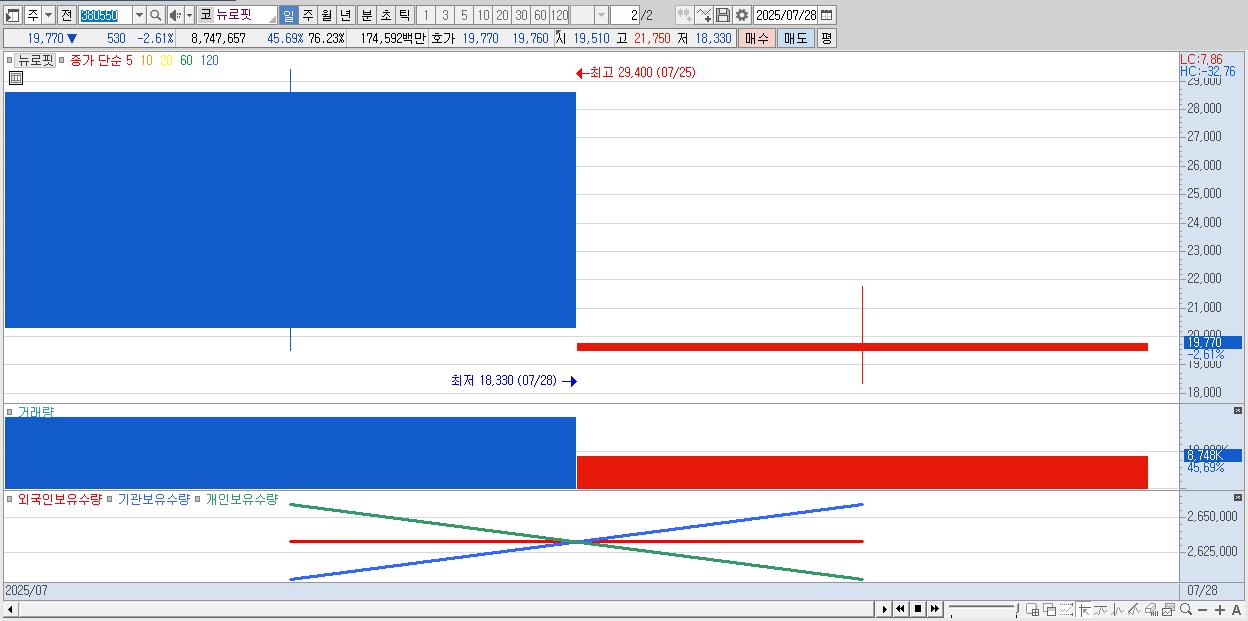Click the 외국인보유수량 red legend marker
This screenshot has width=1248, height=621.
pos(12,499)
